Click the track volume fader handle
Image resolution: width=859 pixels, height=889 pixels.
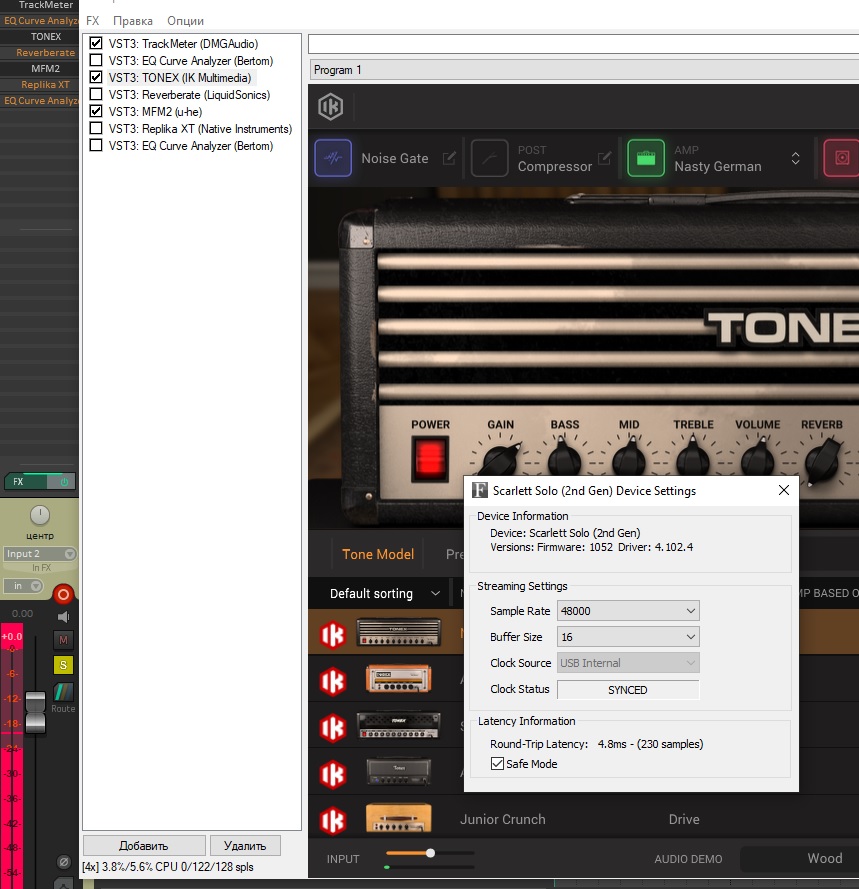[35, 712]
